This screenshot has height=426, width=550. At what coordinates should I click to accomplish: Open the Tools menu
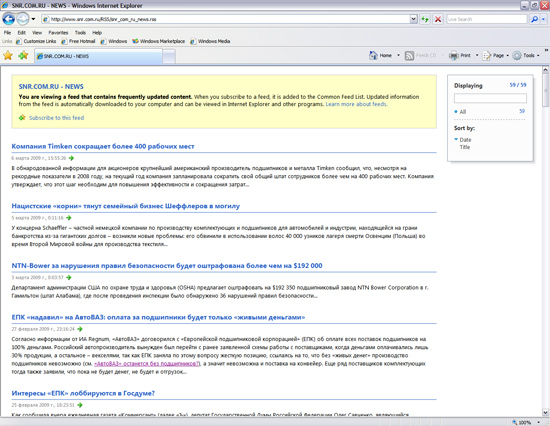pyautogui.click(x=80, y=33)
